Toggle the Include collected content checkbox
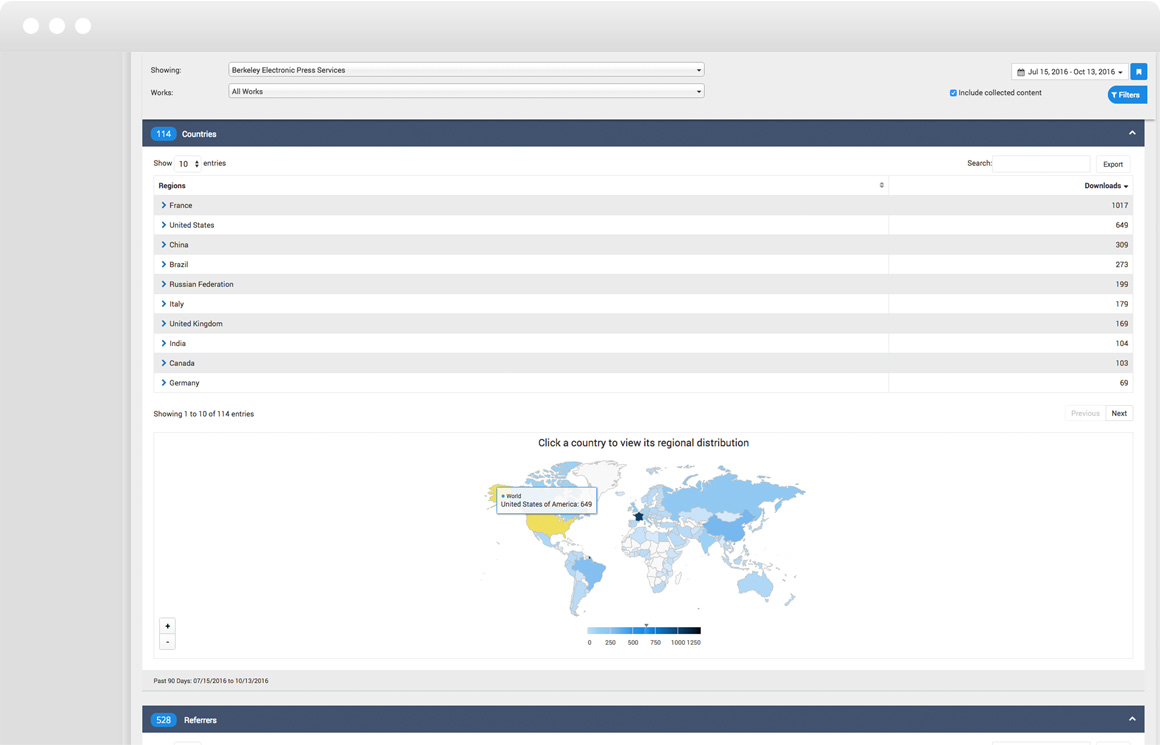This screenshot has height=745, width=1160. pos(953,93)
